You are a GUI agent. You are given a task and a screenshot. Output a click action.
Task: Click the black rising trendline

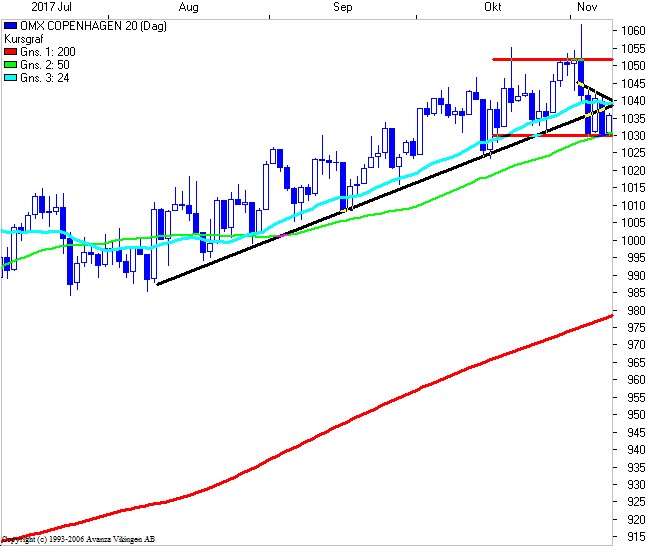pos(384,194)
